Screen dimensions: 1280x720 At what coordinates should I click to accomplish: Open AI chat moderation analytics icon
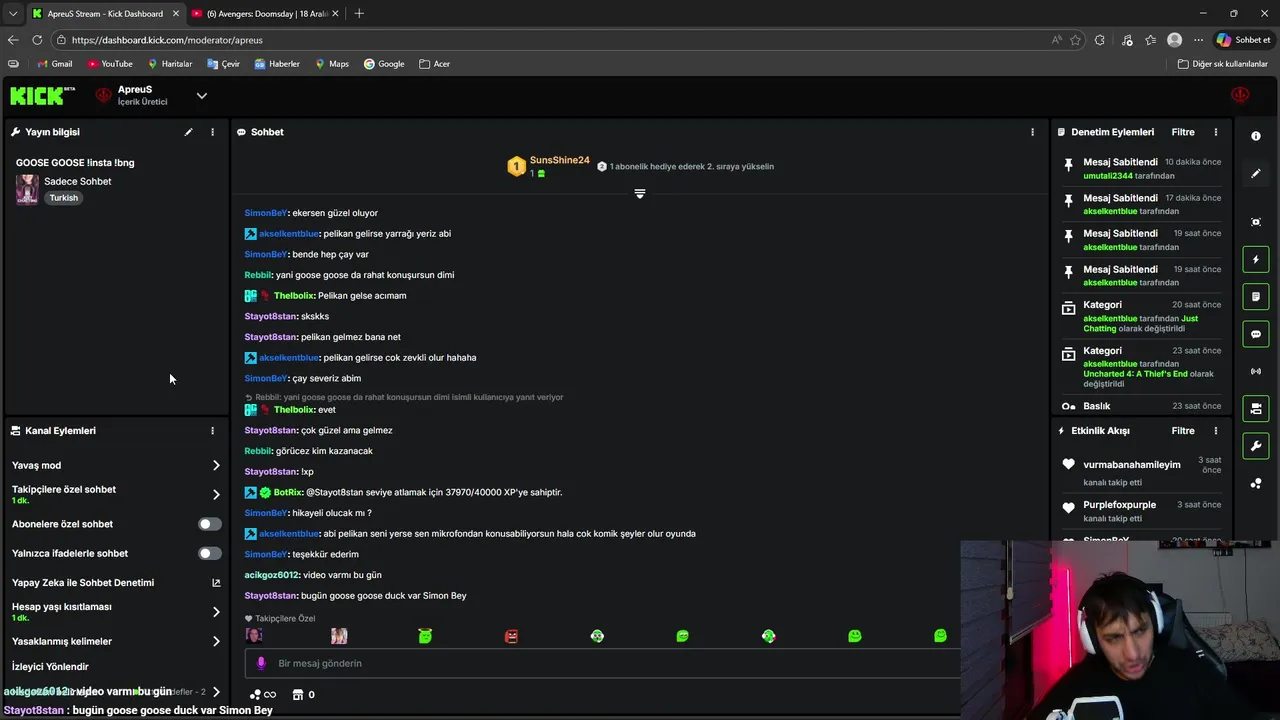216,583
